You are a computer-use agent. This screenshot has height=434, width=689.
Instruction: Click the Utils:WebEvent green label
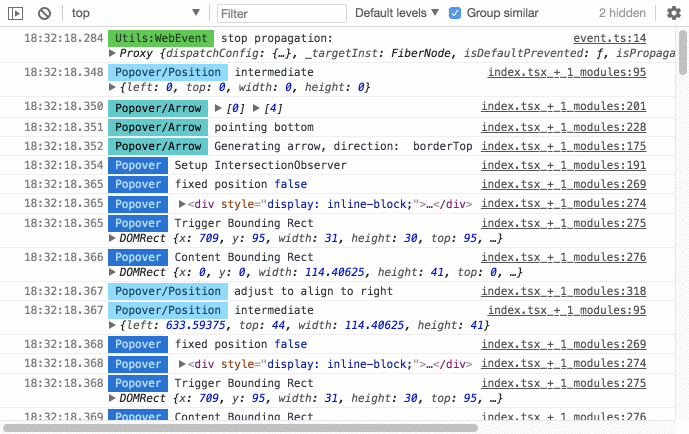coord(161,38)
